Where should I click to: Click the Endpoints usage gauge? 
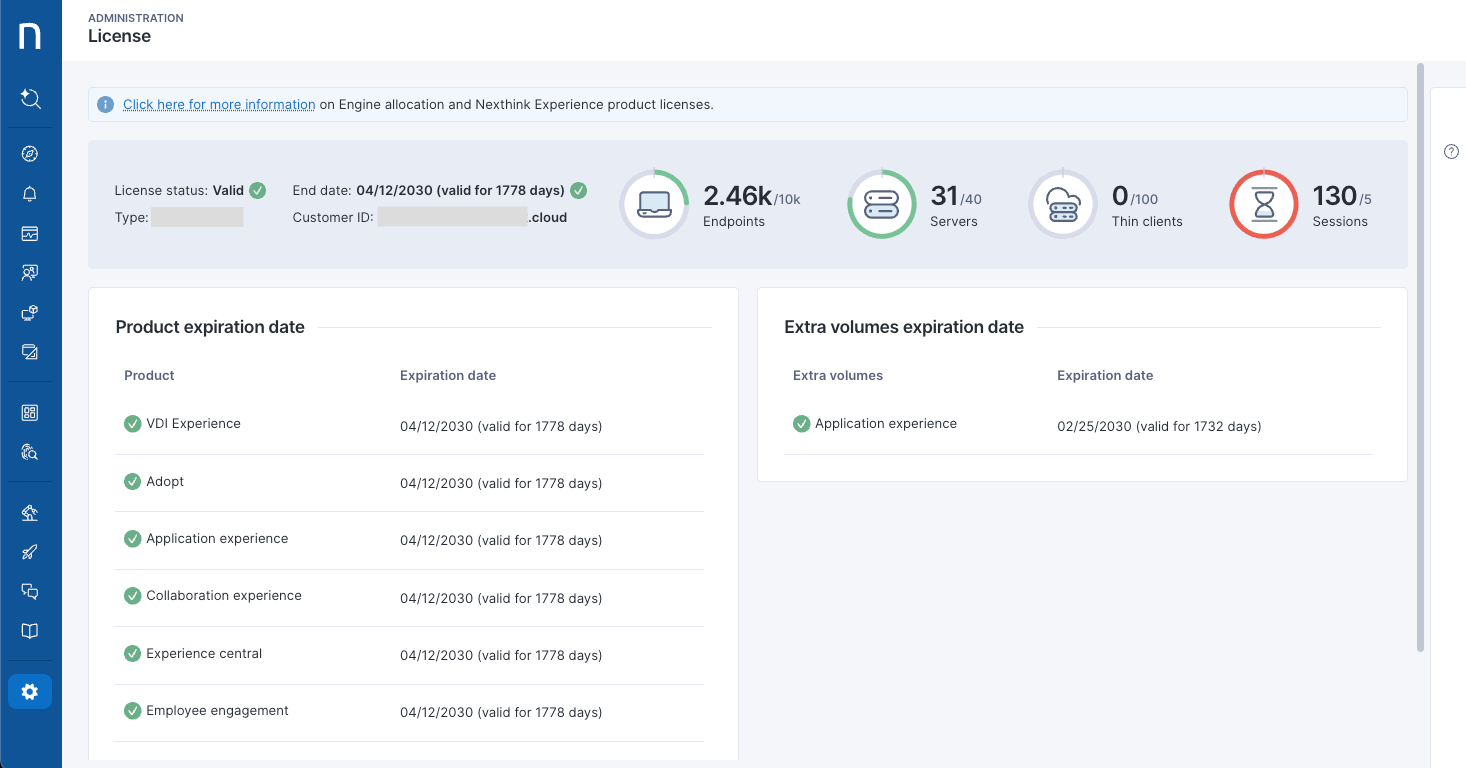(x=654, y=204)
